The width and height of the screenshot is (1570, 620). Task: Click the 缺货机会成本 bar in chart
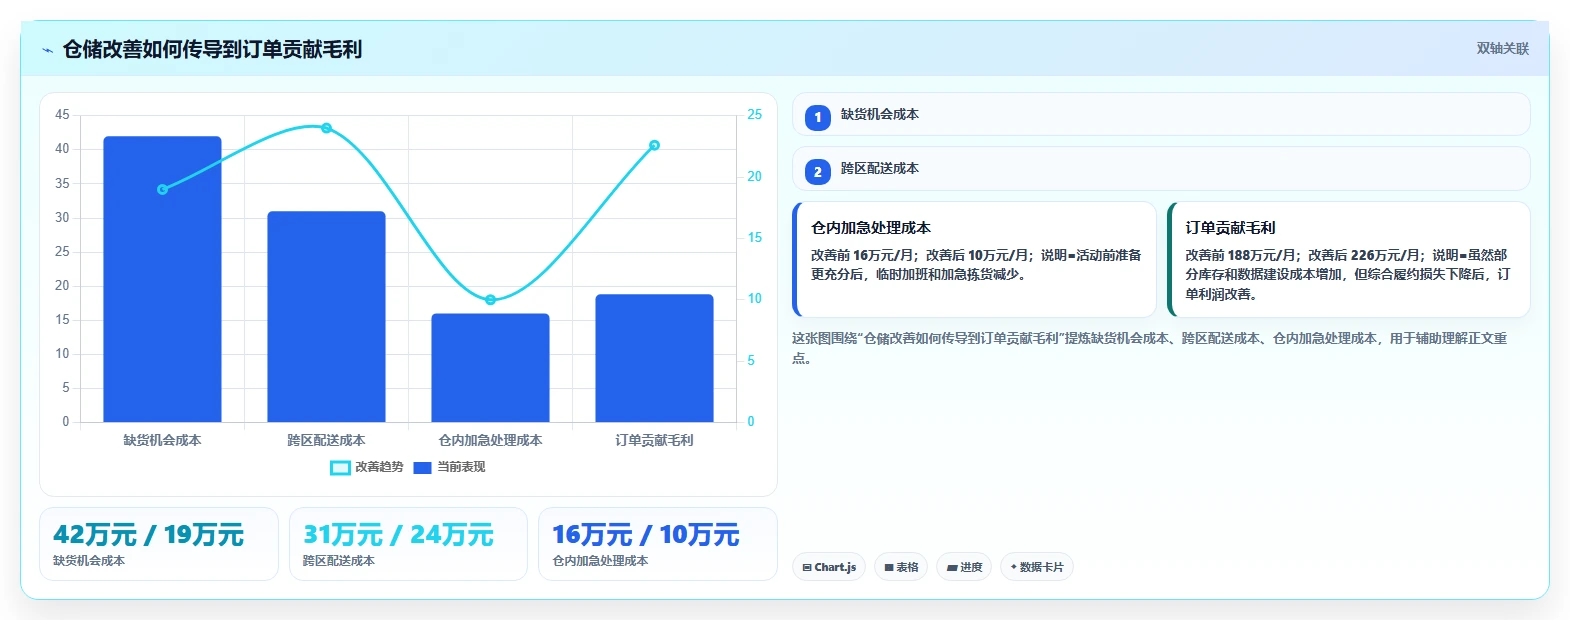(x=162, y=279)
